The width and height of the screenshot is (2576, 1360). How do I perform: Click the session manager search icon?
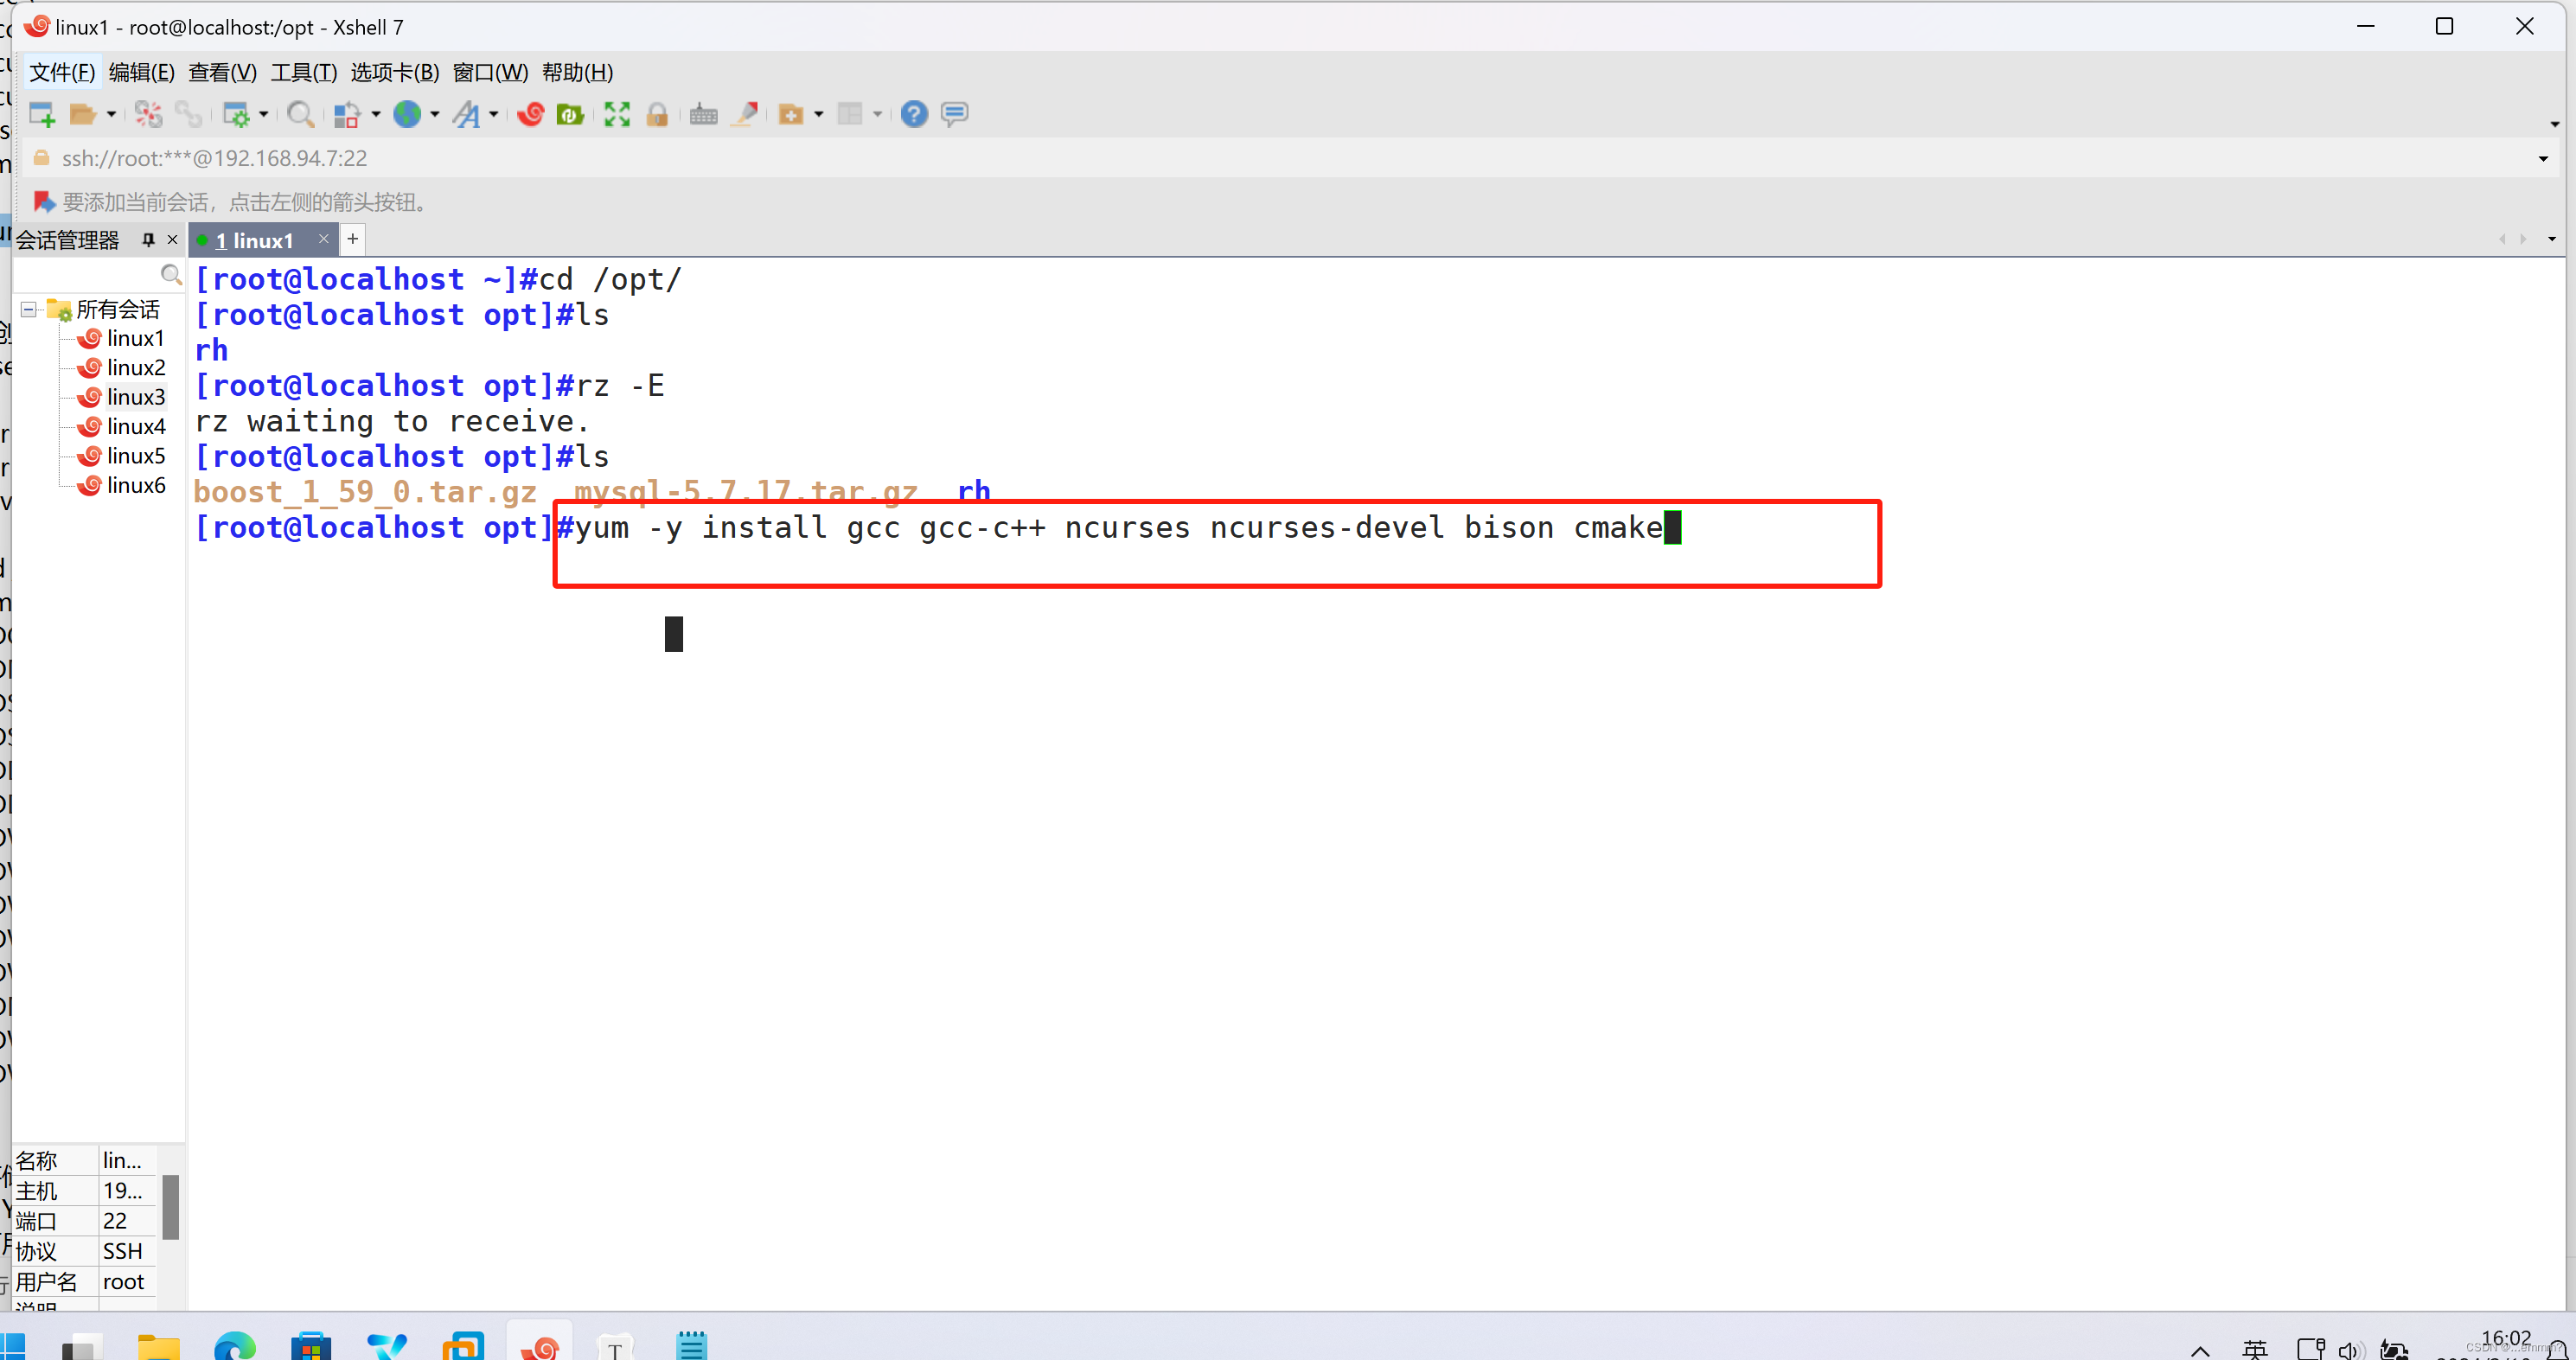tap(171, 274)
